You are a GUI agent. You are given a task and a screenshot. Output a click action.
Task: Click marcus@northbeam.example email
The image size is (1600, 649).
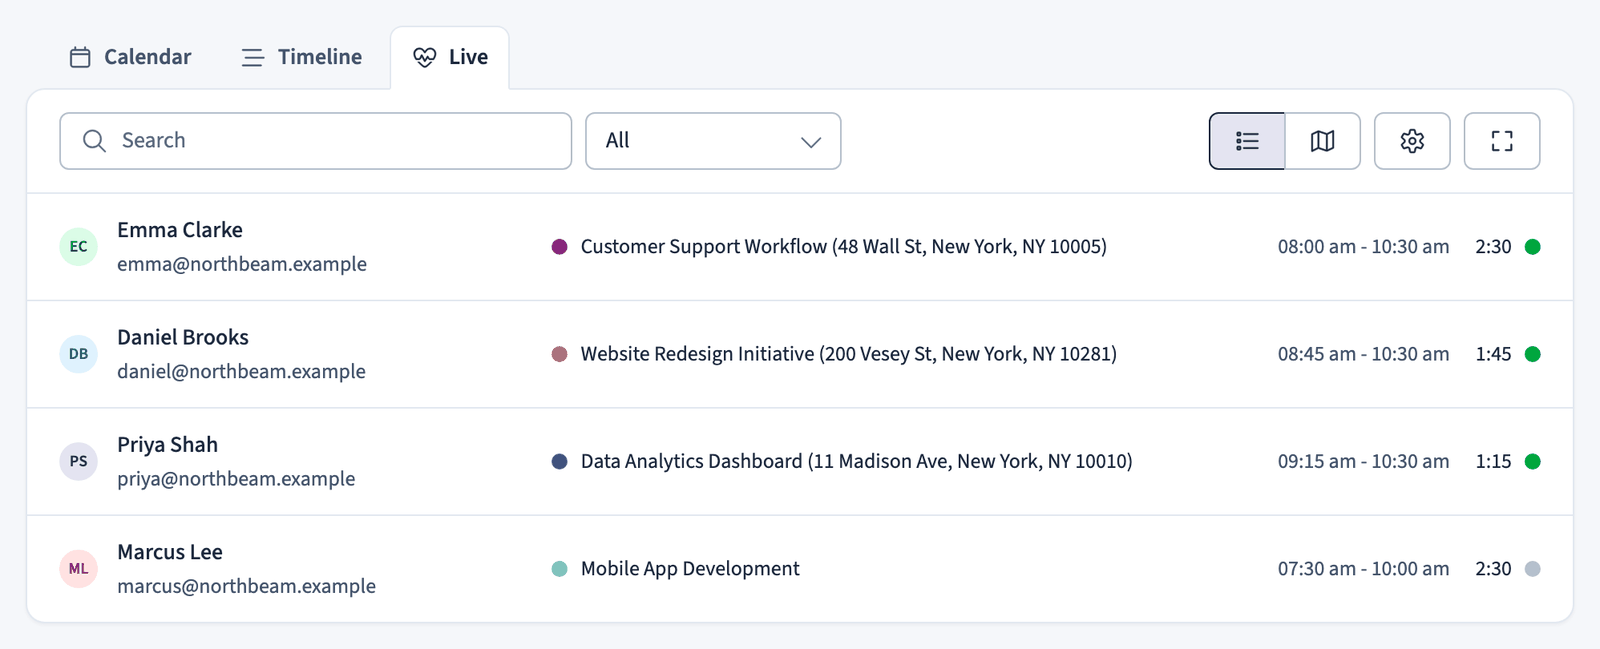pyautogui.click(x=246, y=586)
